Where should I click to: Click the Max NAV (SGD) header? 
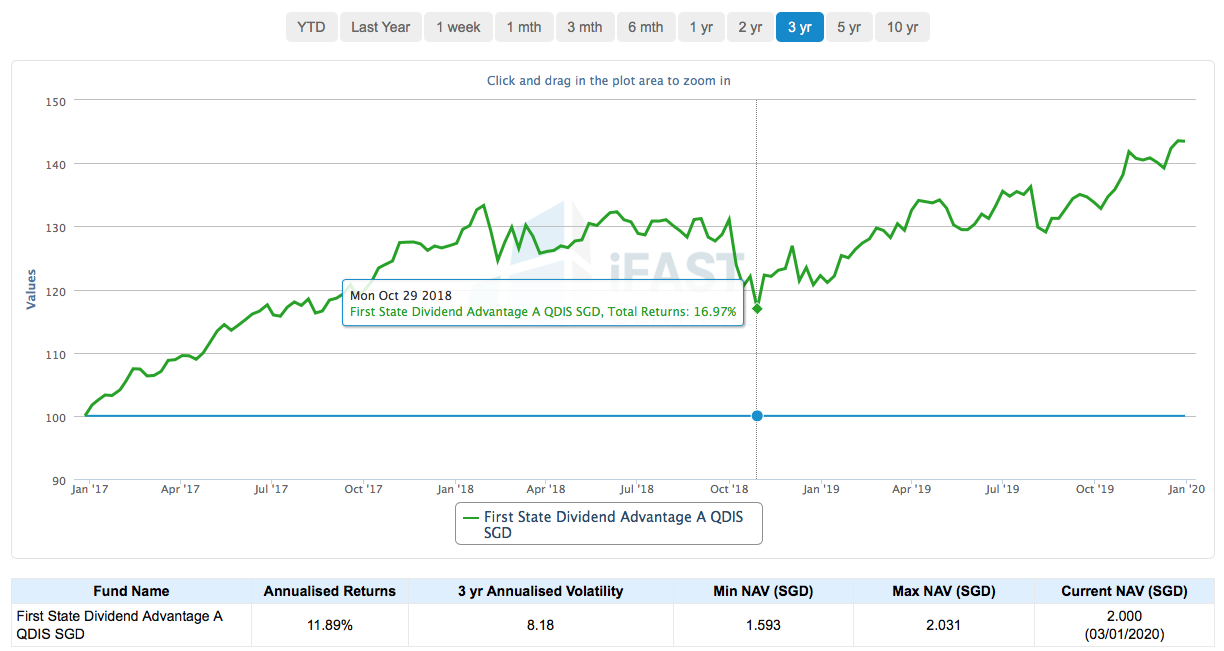tap(943, 591)
